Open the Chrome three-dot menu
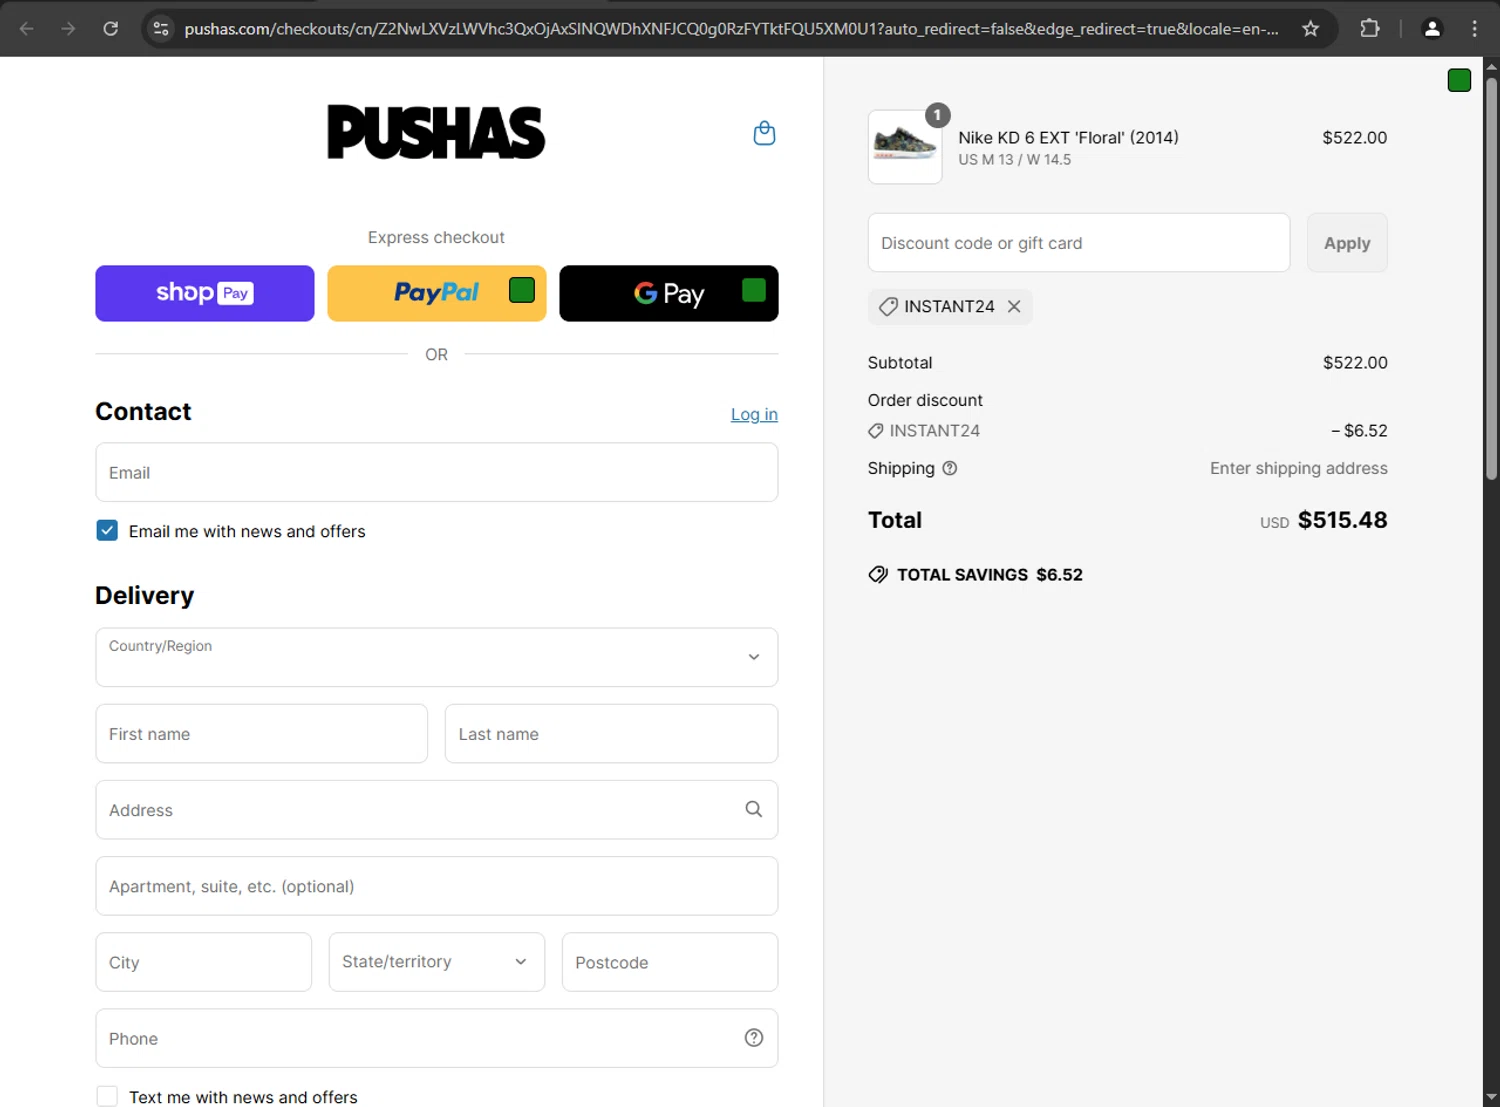This screenshot has height=1107, width=1500. [1475, 28]
